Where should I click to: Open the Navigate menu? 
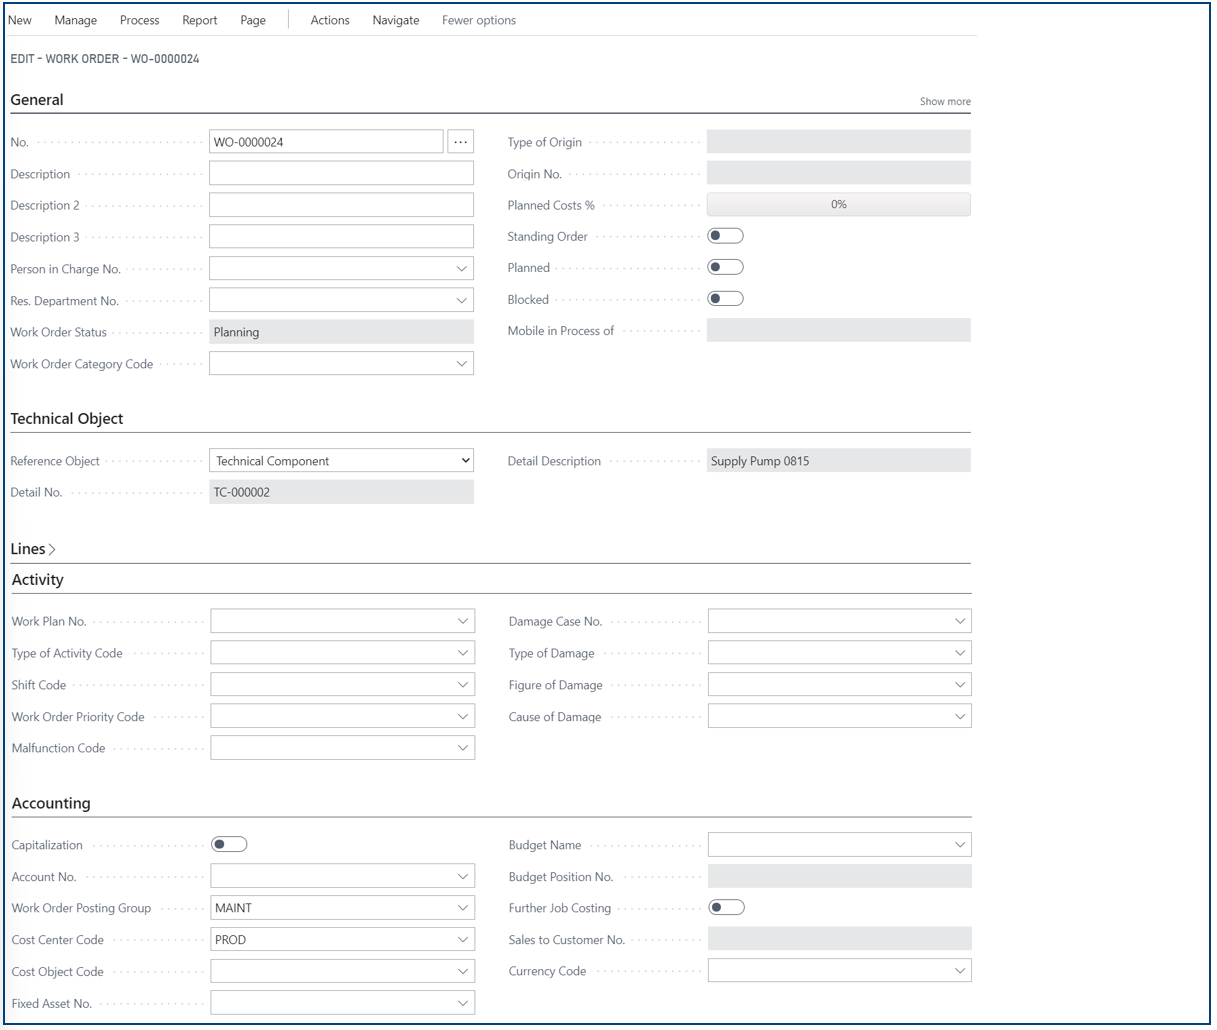[x=396, y=20]
